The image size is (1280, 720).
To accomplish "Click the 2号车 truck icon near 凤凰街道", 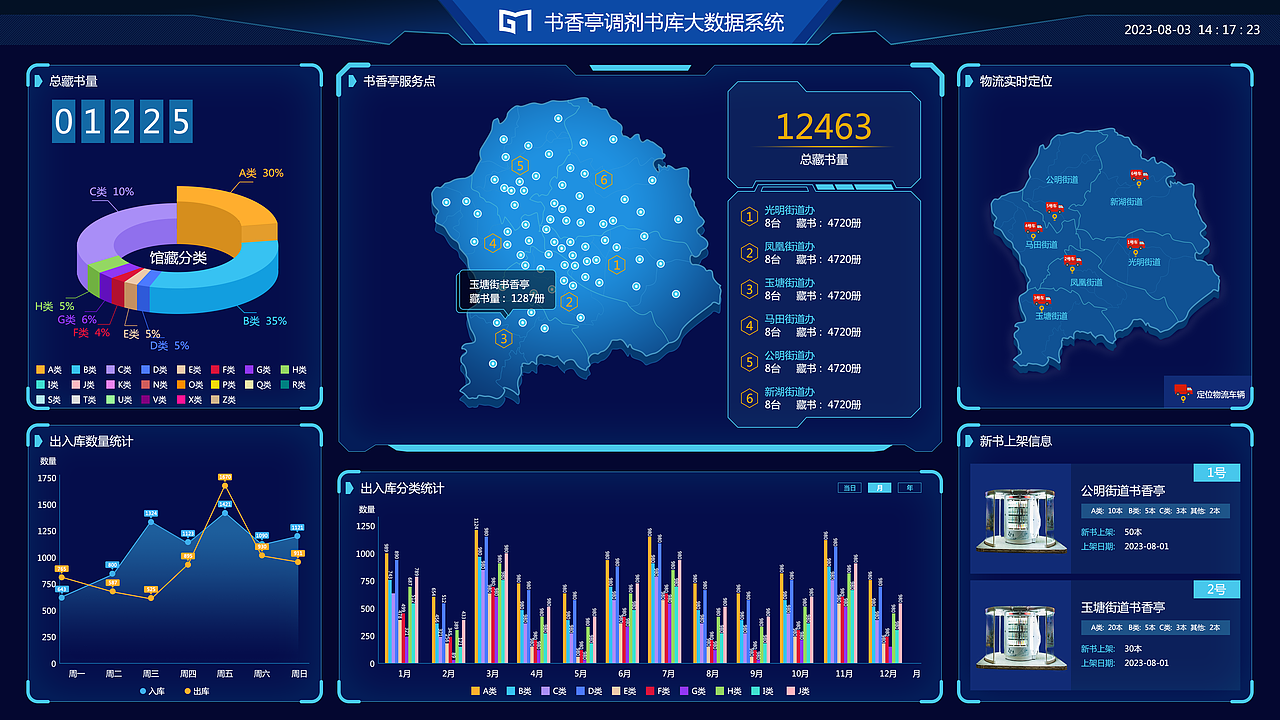I will 1073,261.
